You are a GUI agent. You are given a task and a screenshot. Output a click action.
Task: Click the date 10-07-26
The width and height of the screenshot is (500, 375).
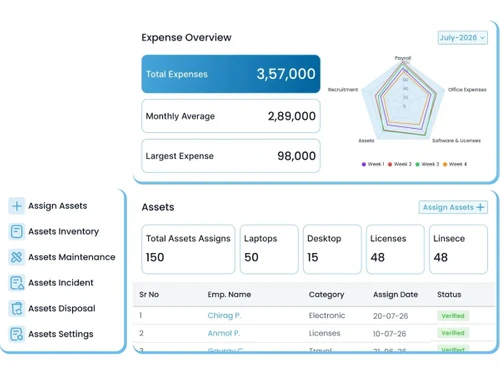[389, 334]
